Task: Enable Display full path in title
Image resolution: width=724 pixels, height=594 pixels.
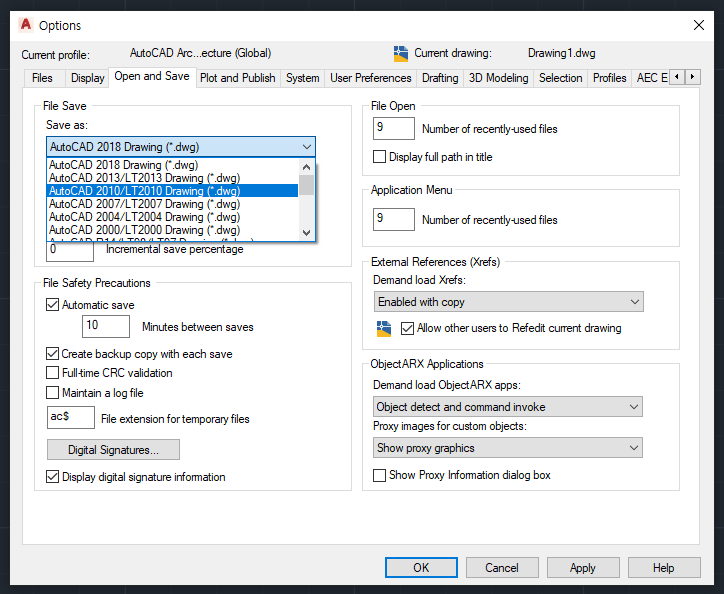Action: tap(379, 157)
